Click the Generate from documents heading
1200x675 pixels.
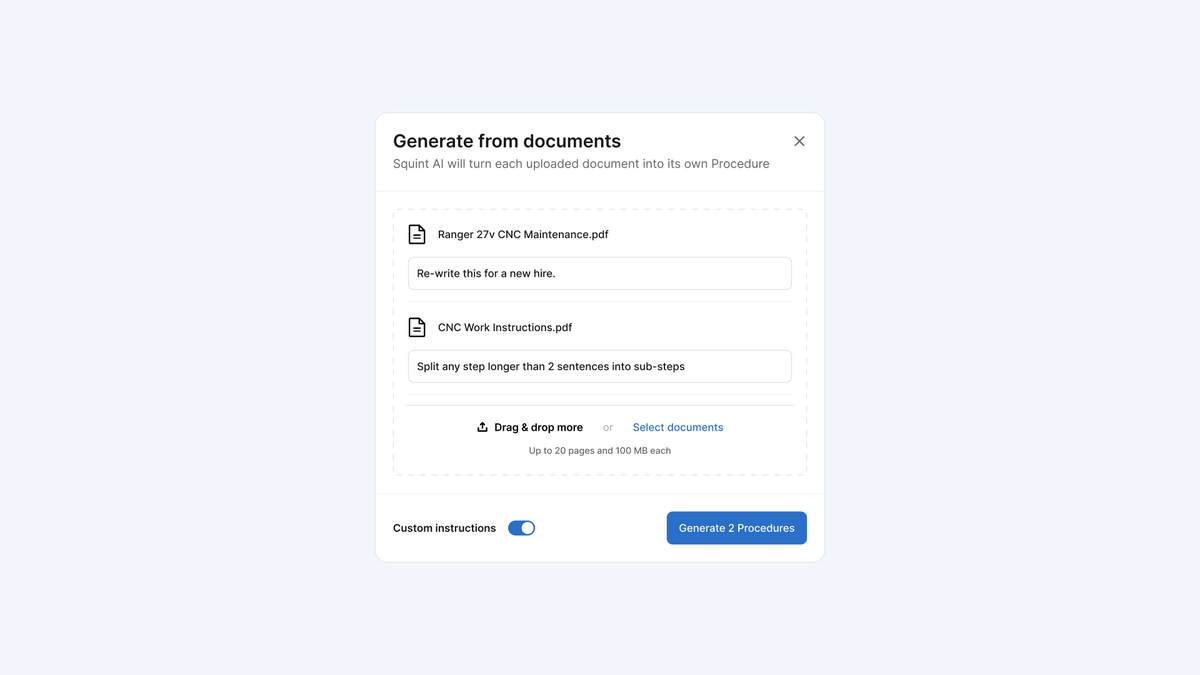coord(507,141)
